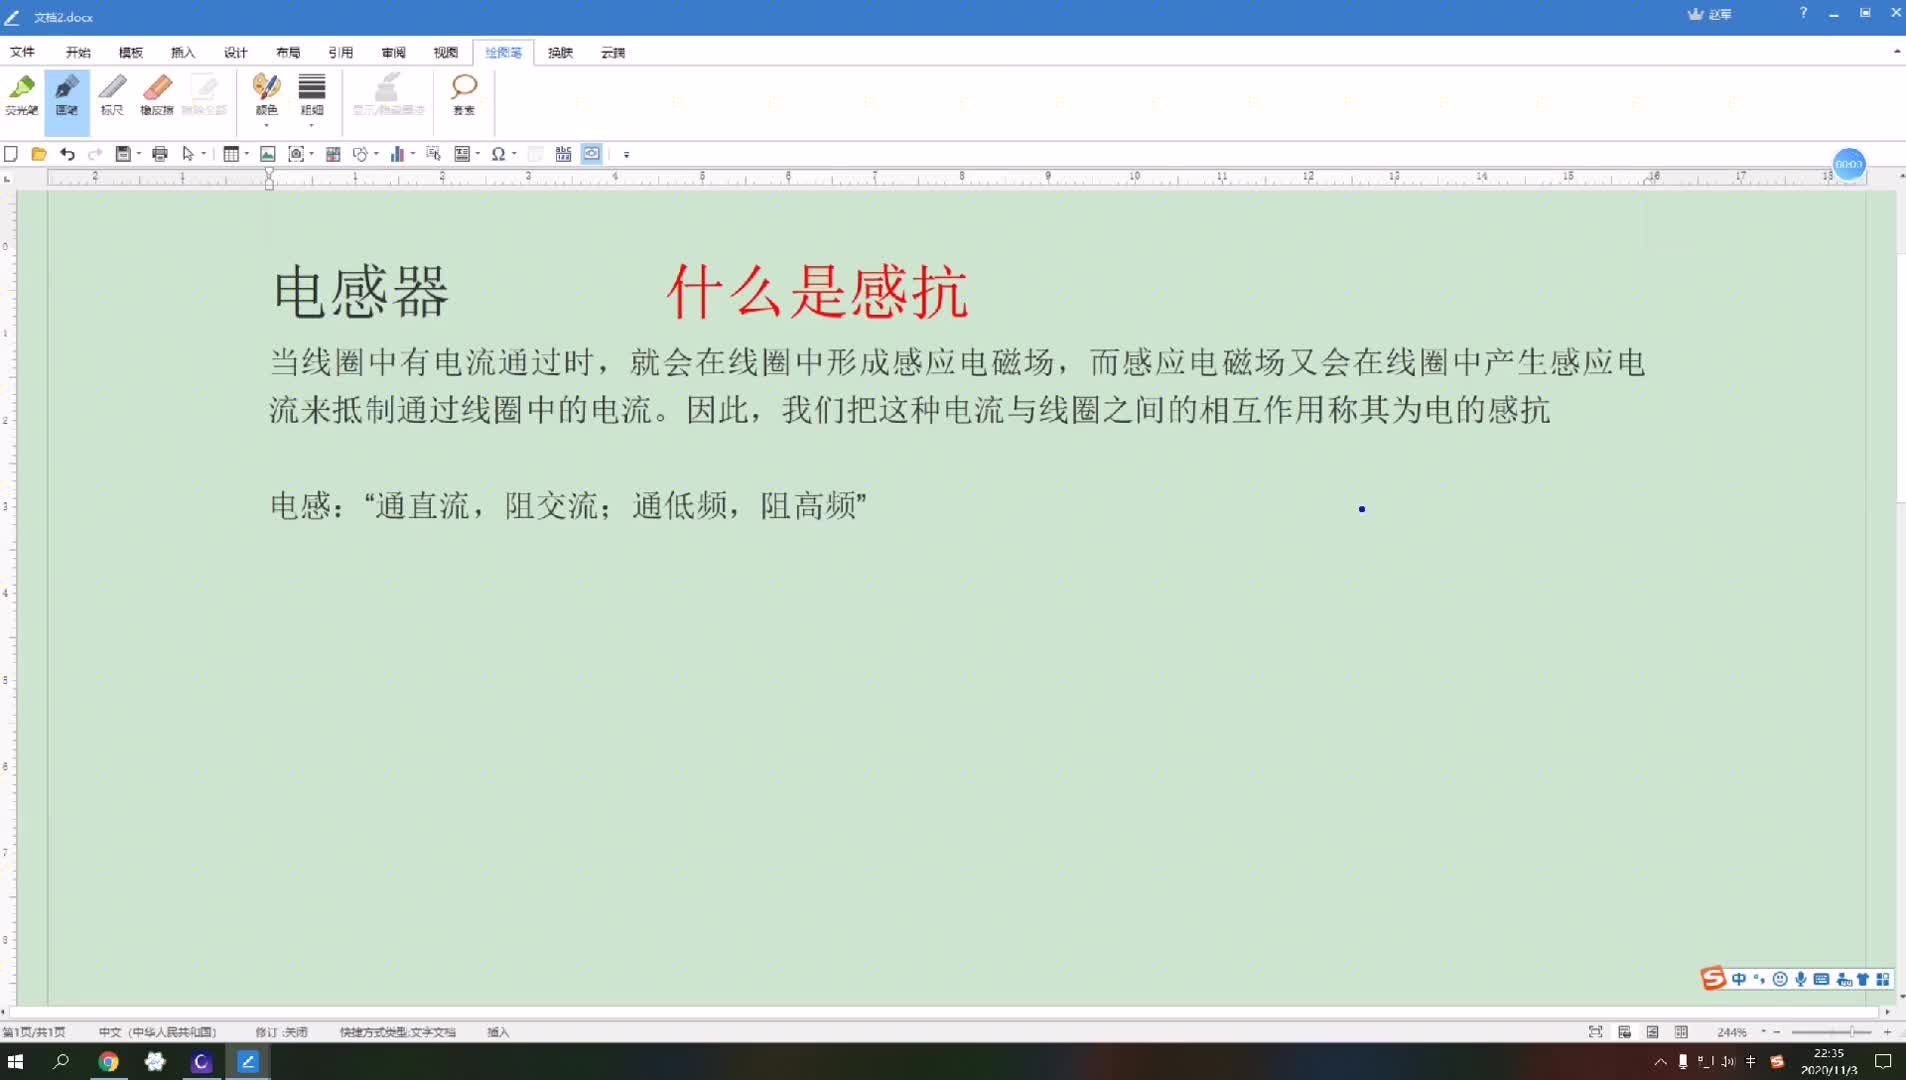Image resolution: width=1906 pixels, height=1080 pixels.
Task: Switch to the 插入 tab
Action: tap(183, 52)
